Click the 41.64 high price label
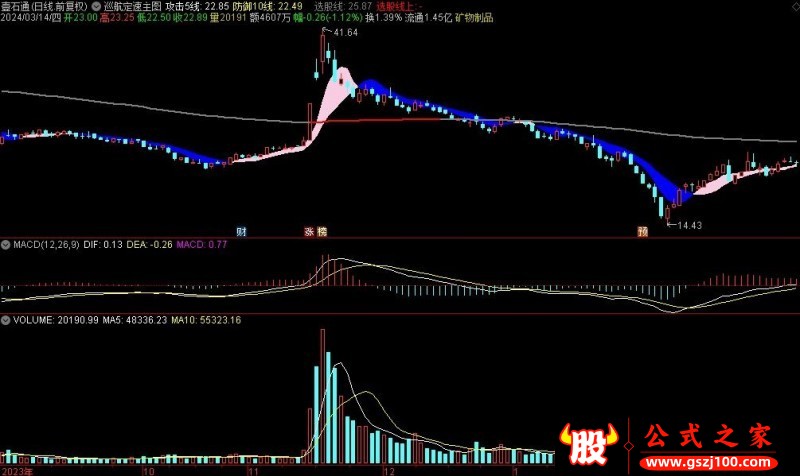 click(345, 33)
